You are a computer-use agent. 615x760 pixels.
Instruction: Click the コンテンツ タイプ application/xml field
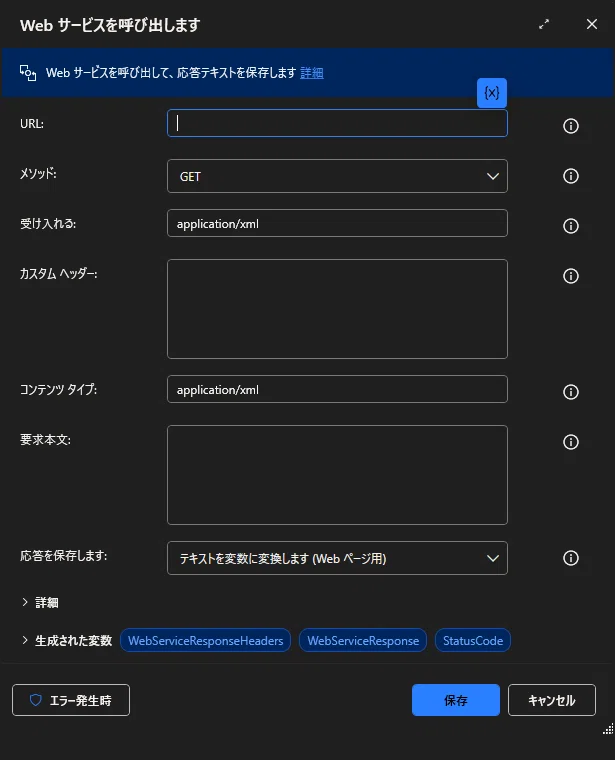337,389
